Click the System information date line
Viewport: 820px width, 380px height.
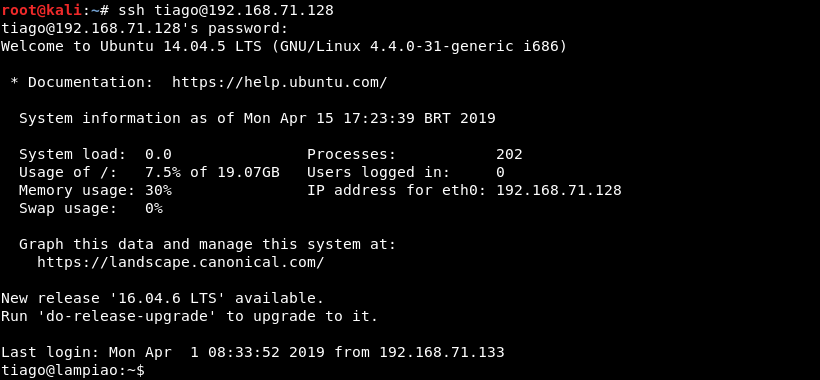point(257,118)
